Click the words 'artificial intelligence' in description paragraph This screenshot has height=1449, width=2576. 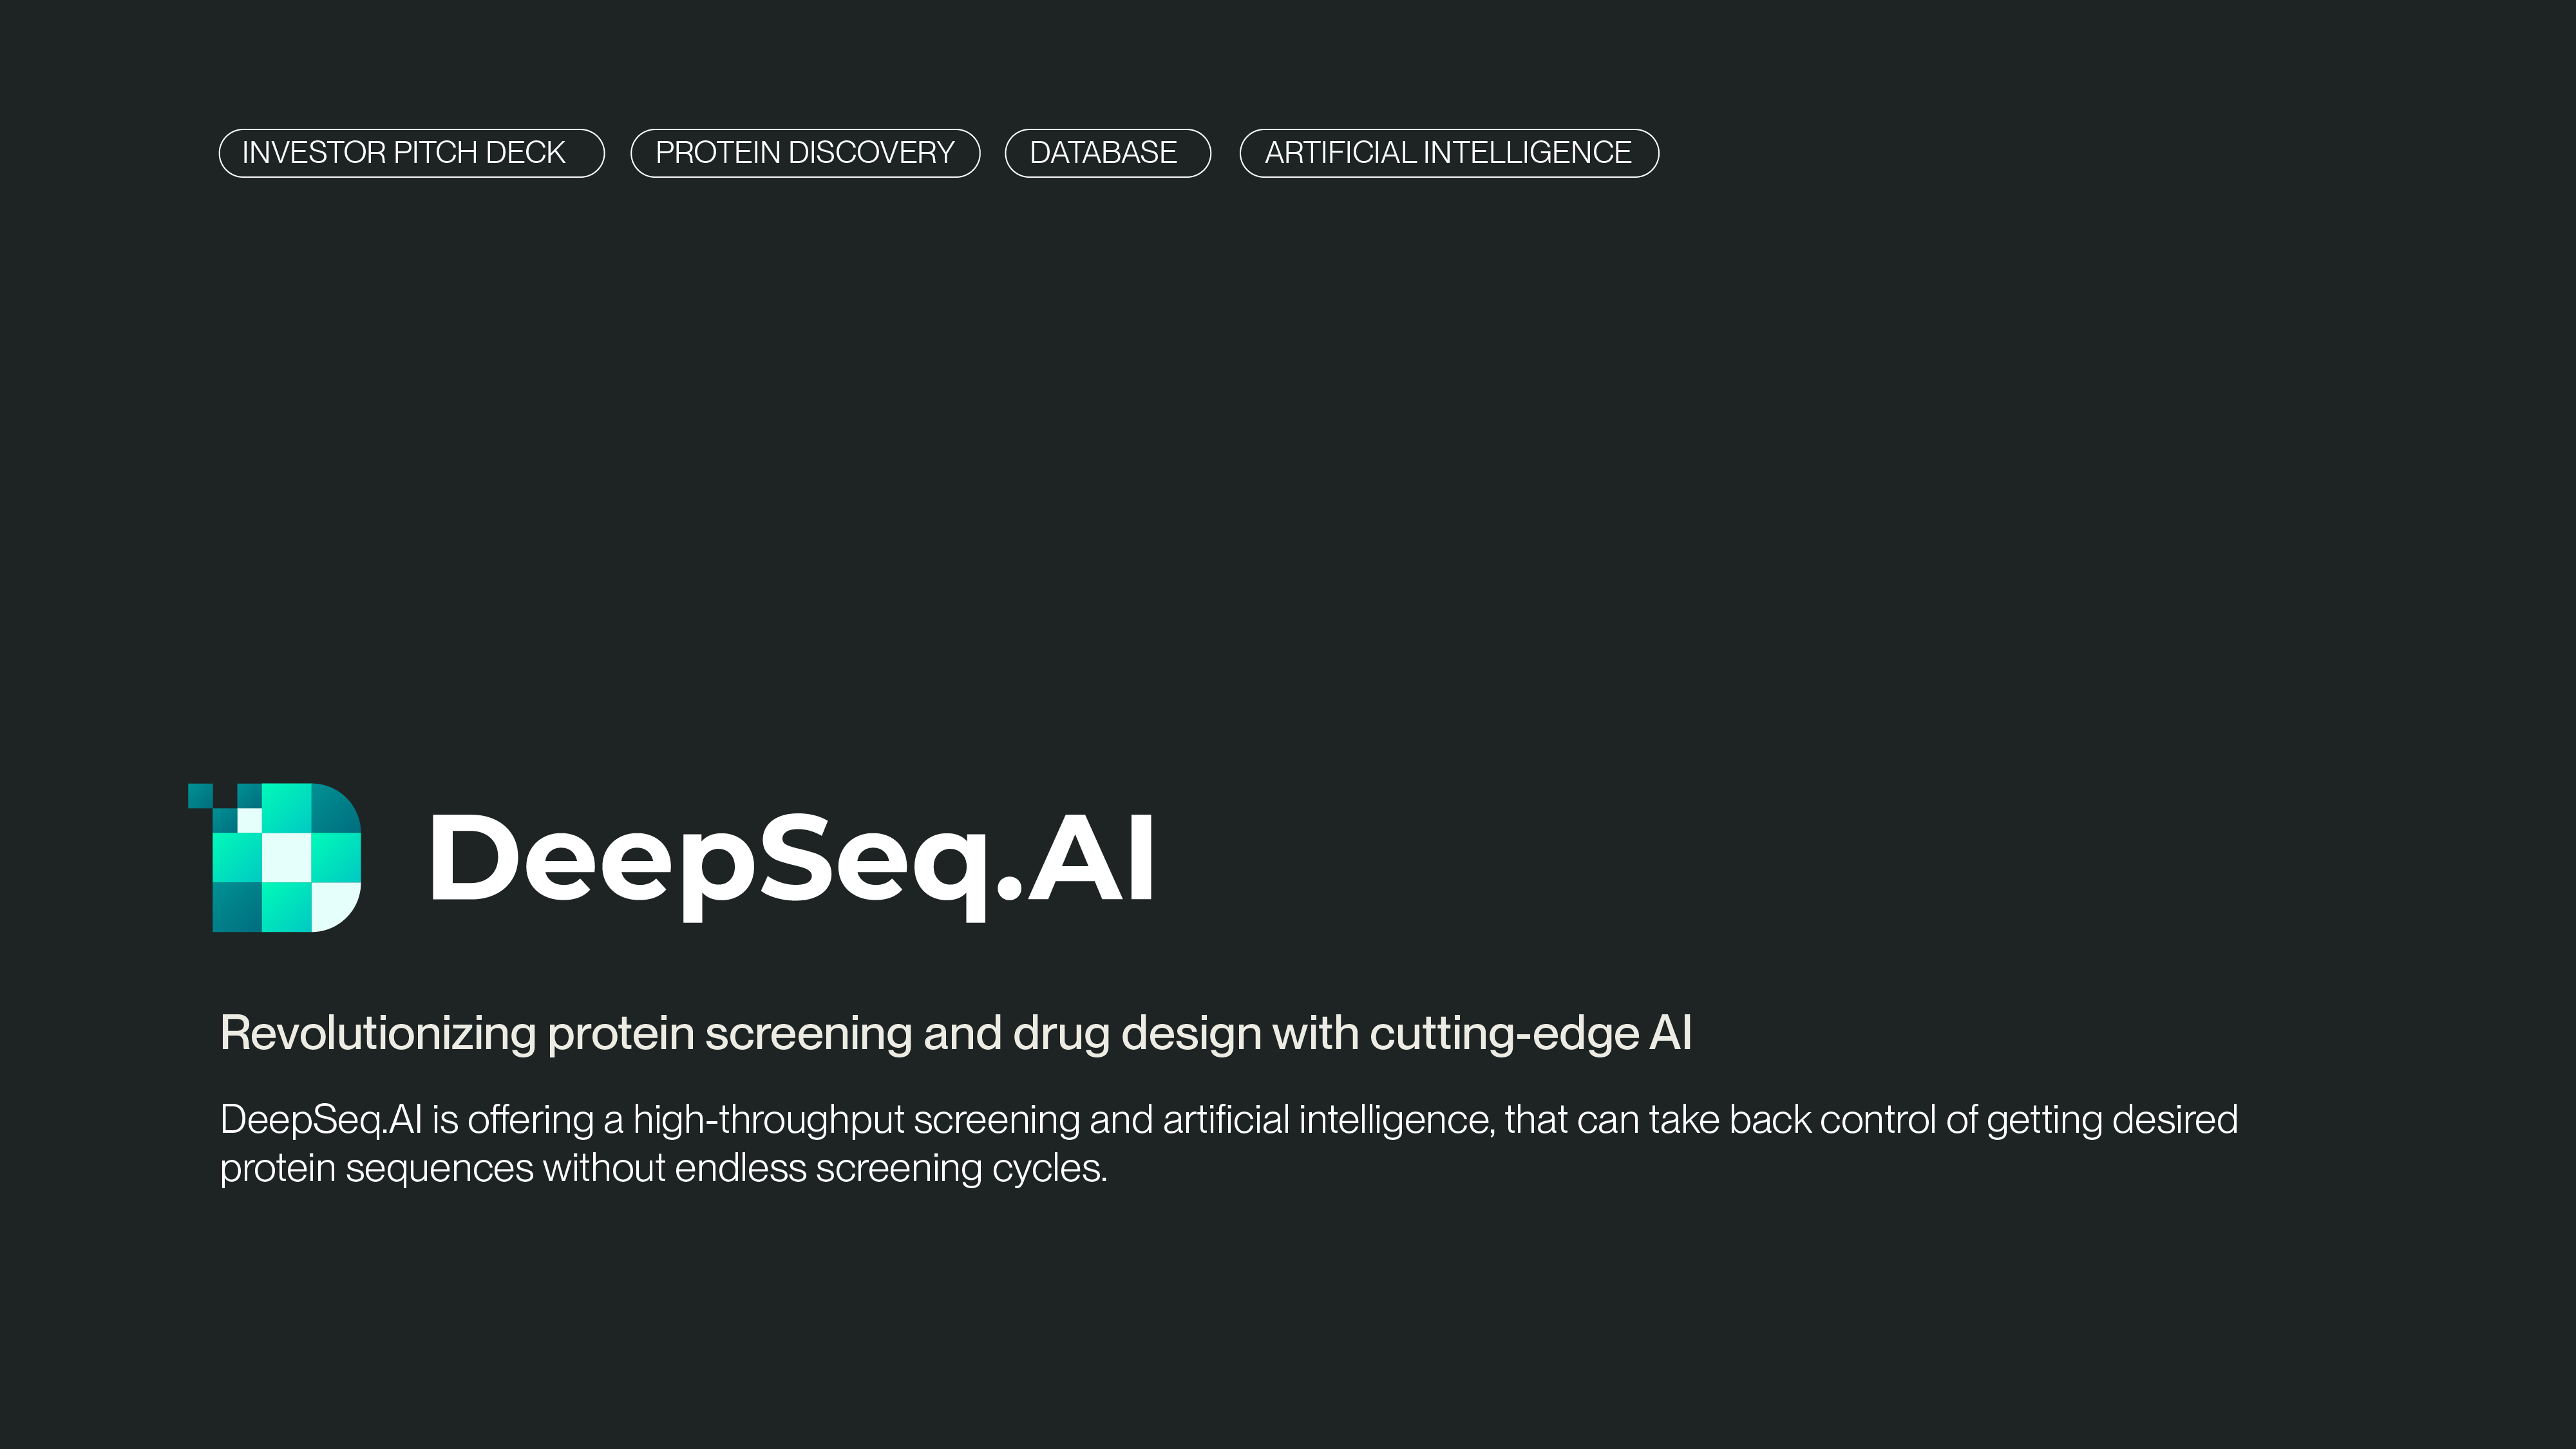(x=1329, y=1120)
